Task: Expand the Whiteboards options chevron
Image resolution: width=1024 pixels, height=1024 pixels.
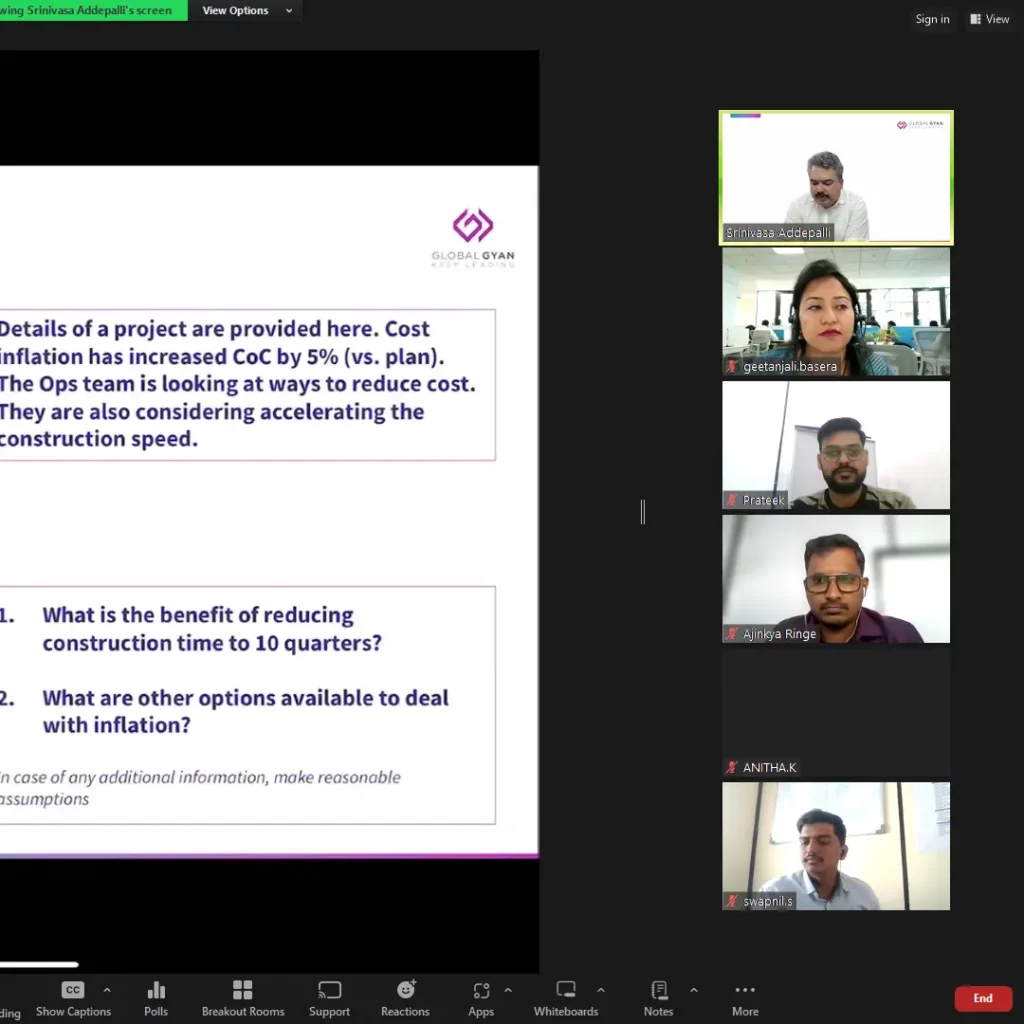Action: (x=601, y=990)
